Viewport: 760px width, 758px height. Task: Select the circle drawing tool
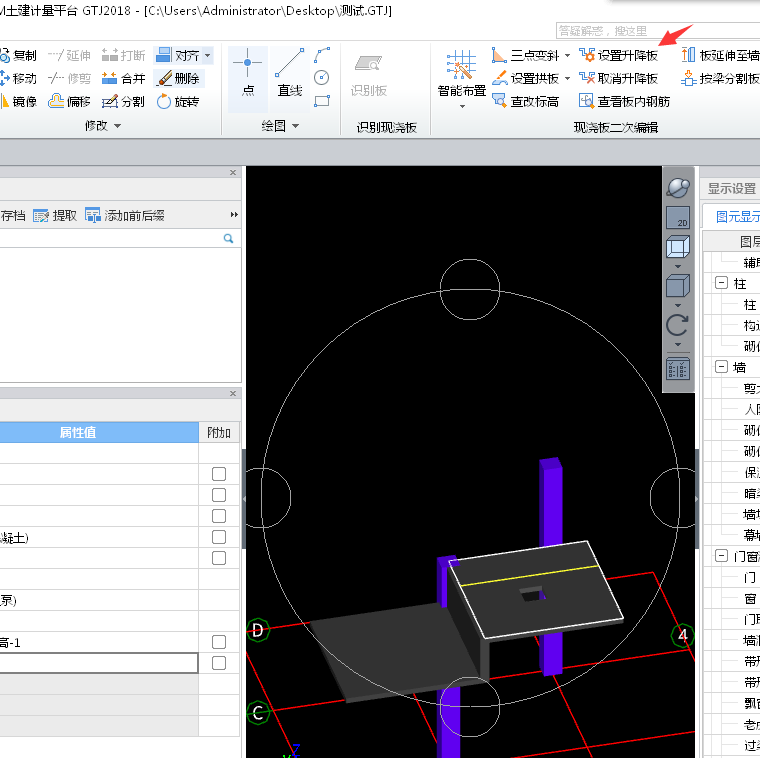click(322, 78)
